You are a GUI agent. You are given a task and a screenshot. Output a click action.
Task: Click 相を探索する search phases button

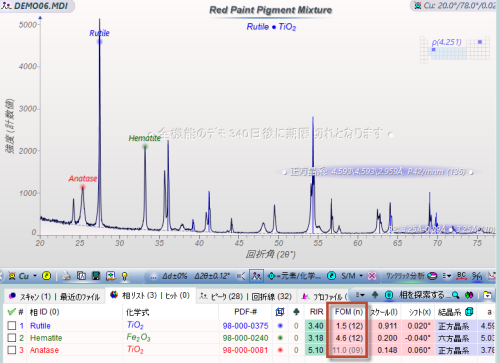click(x=429, y=295)
